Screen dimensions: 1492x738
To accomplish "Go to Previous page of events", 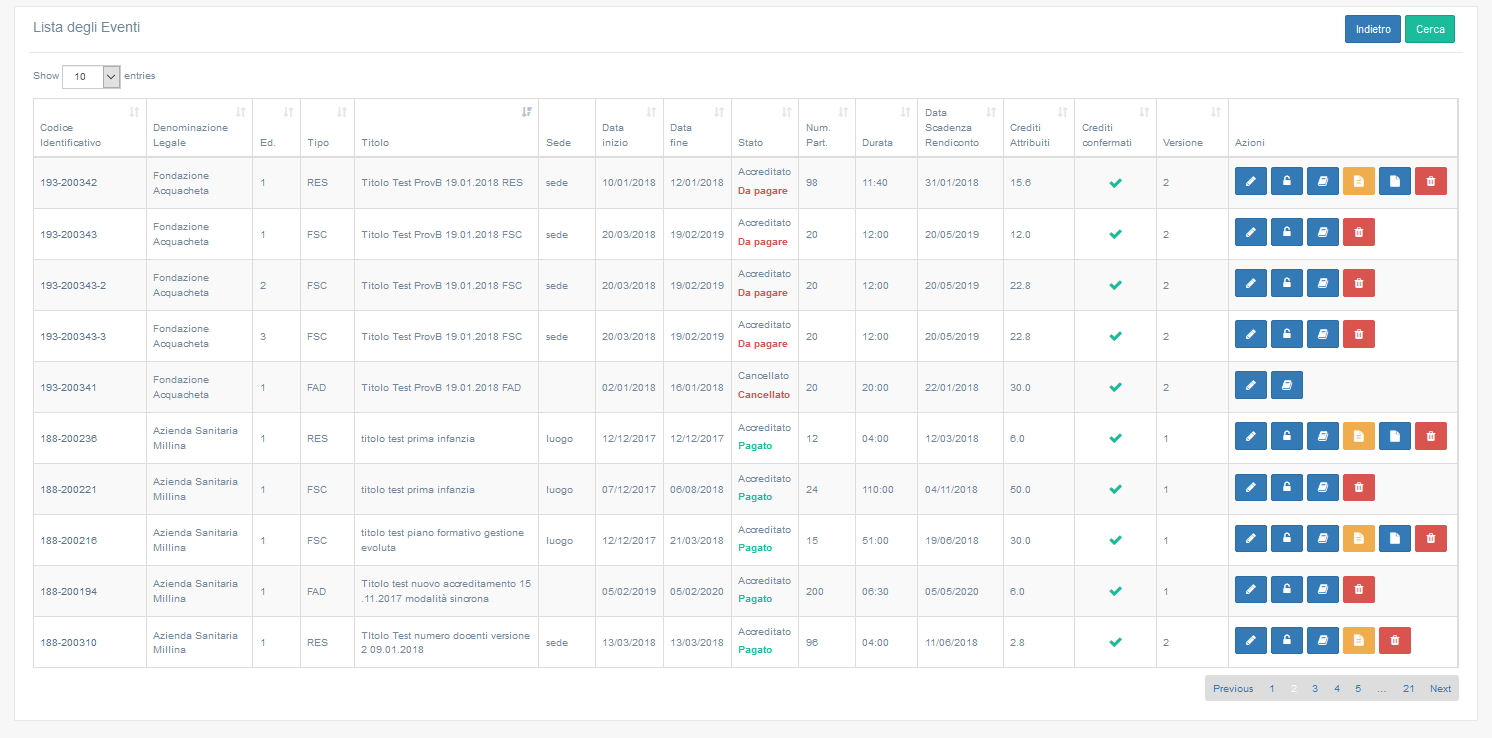I will tap(1233, 688).
